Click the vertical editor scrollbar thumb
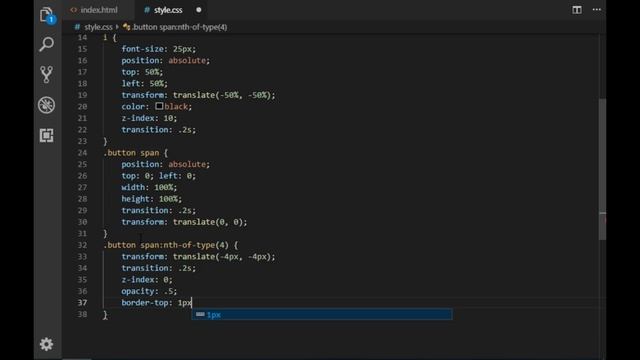The width and height of the screenshot is (640, 360). pyautogui.click(x=602, y=169)
